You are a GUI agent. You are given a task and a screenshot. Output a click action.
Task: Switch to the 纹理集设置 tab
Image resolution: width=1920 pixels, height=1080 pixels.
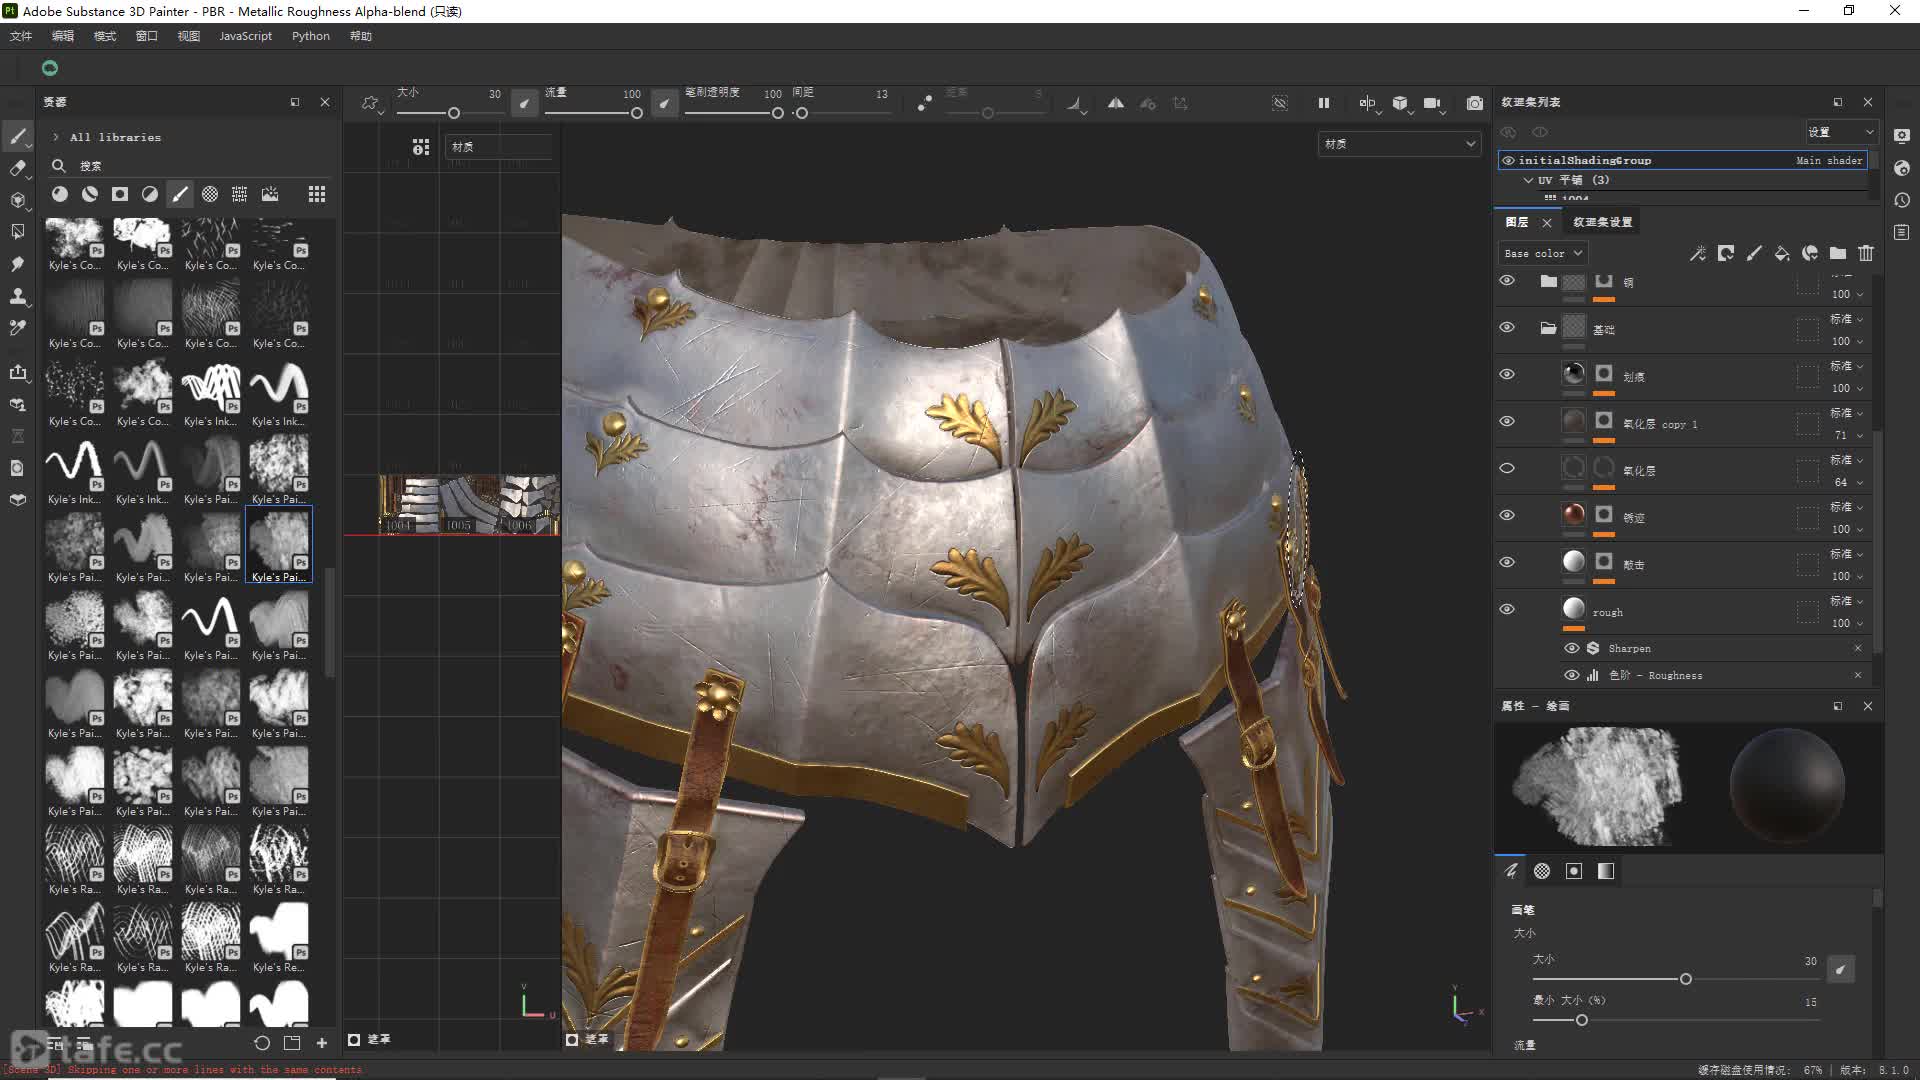[x=1602, y=222]
